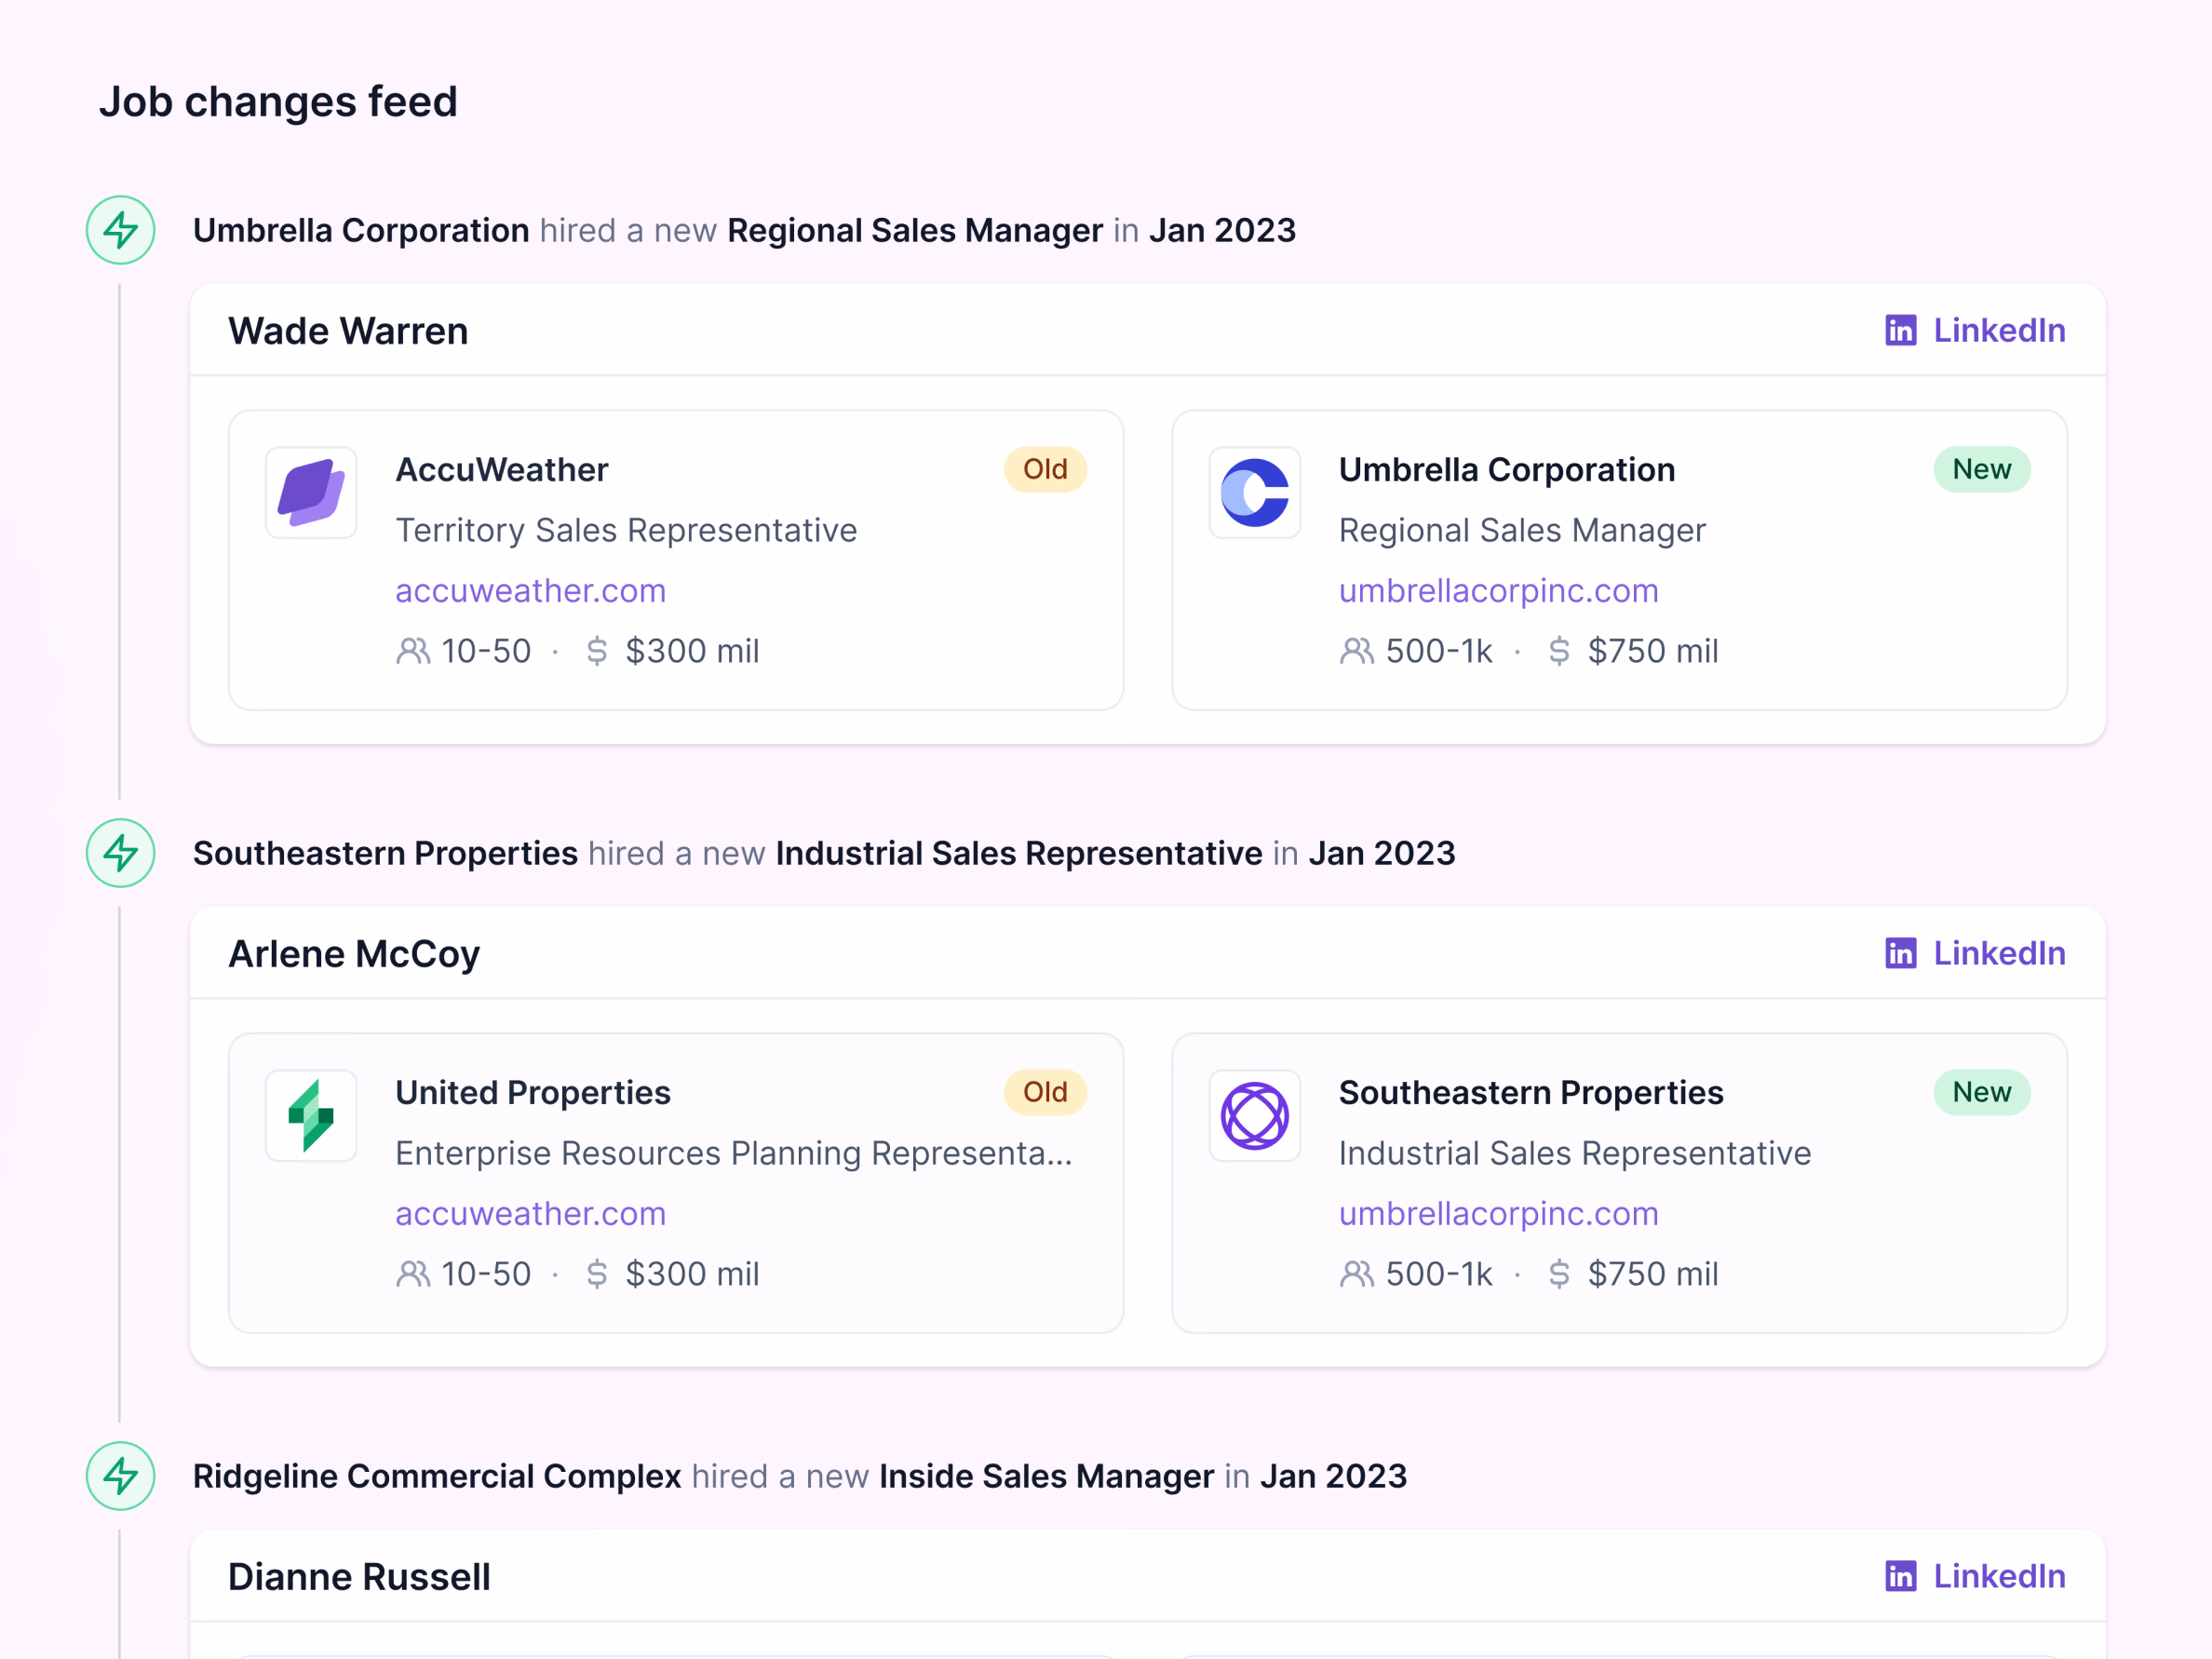Click the New badge on Southeastern Properties card
The height and width of the screenshot is (1659, 2212).
1982,1092
